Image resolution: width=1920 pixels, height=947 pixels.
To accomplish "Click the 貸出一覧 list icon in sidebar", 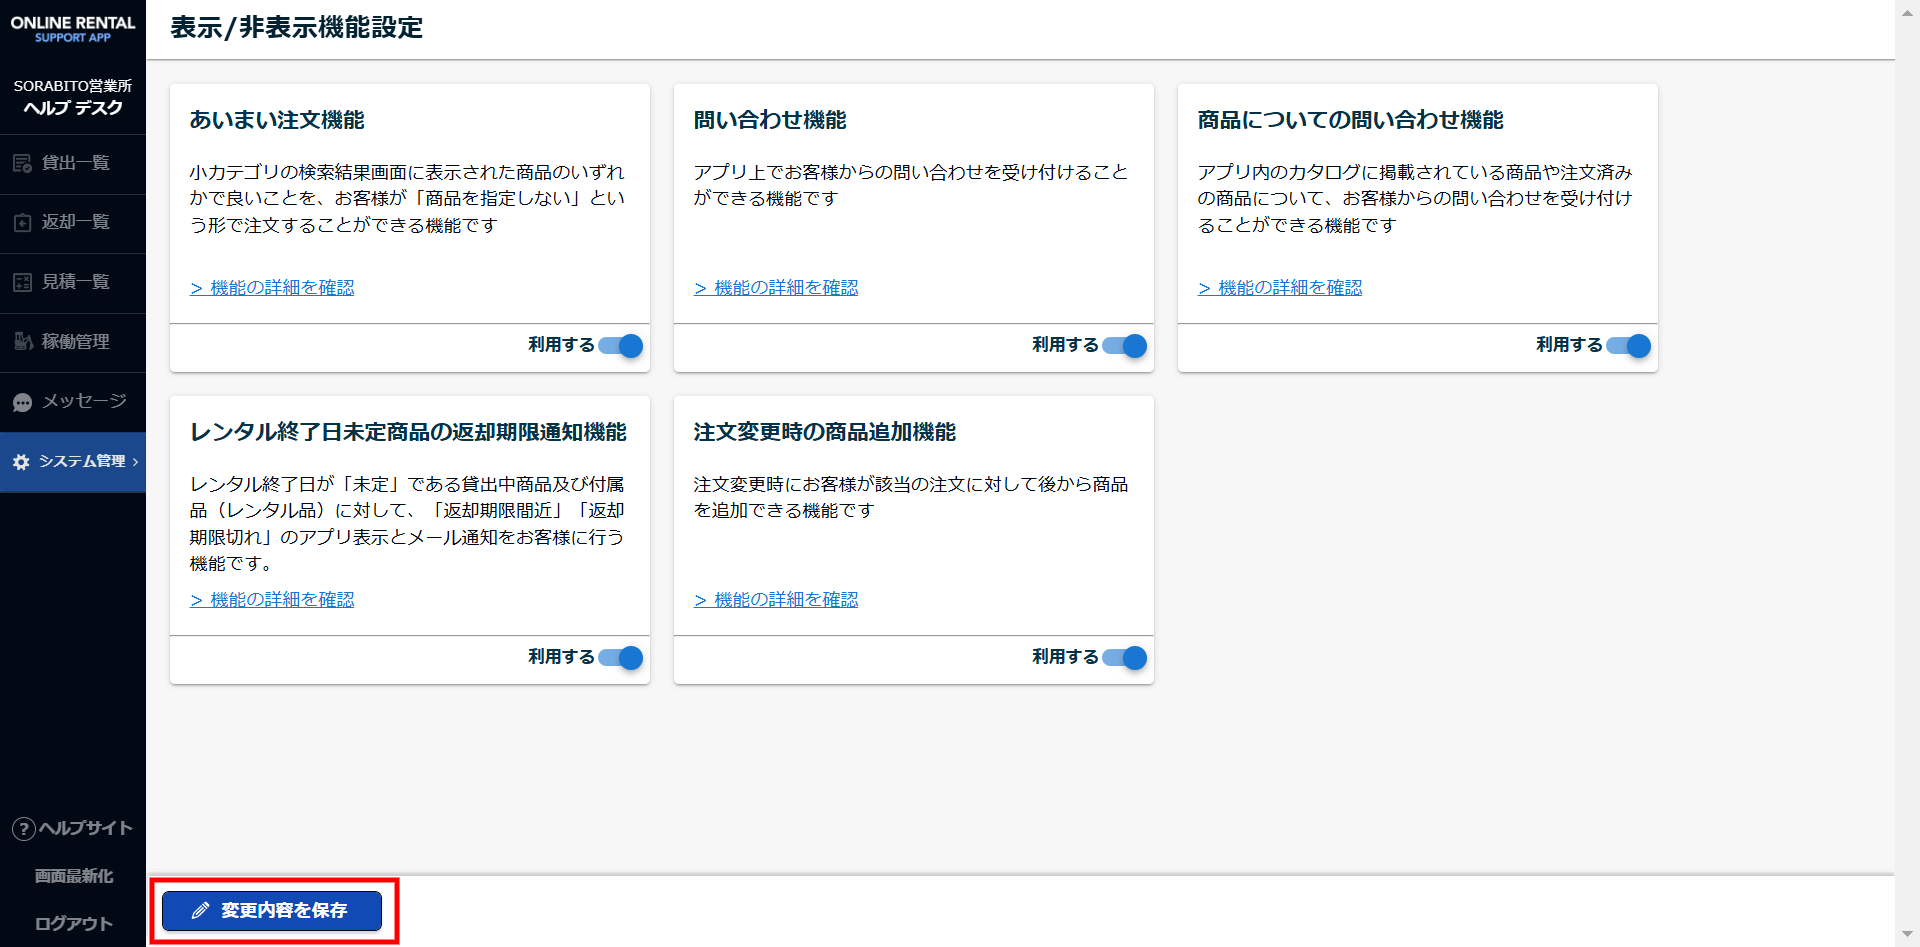I will pyautogui.click(x=22, y=164).
